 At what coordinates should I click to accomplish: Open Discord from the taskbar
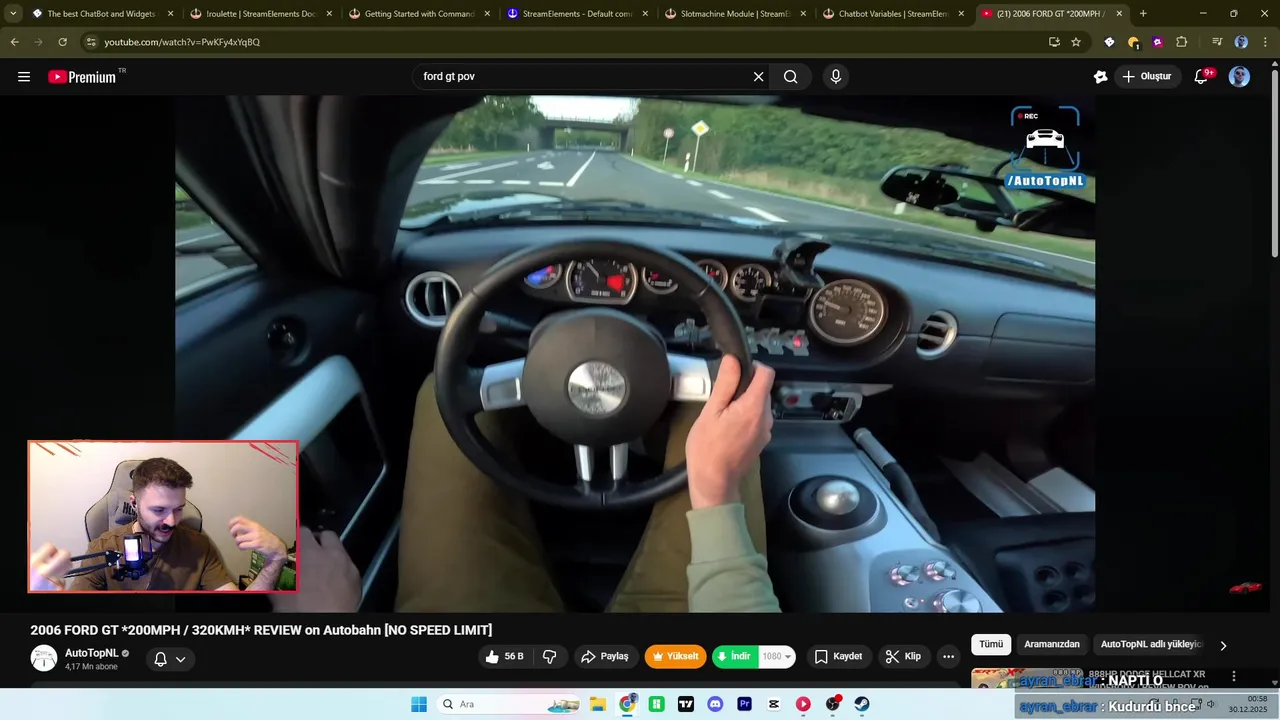(715, 704)
